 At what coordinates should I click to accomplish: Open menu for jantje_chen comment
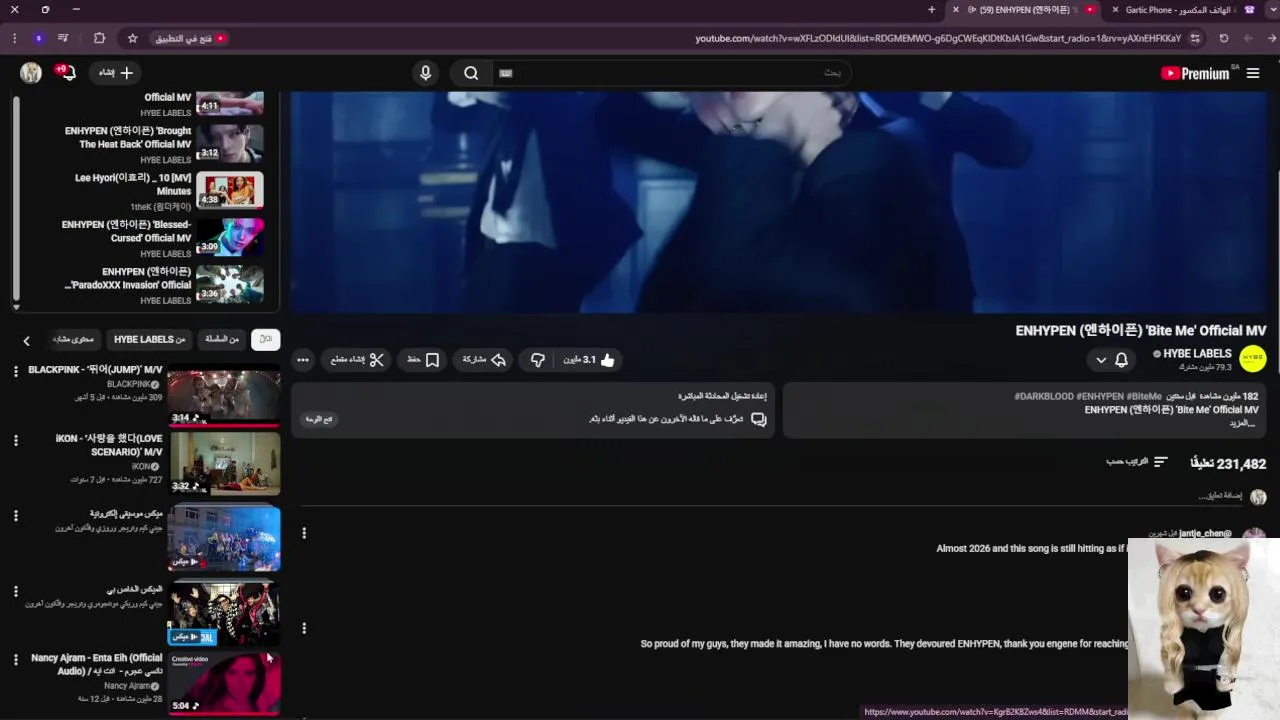pos(304,533)
